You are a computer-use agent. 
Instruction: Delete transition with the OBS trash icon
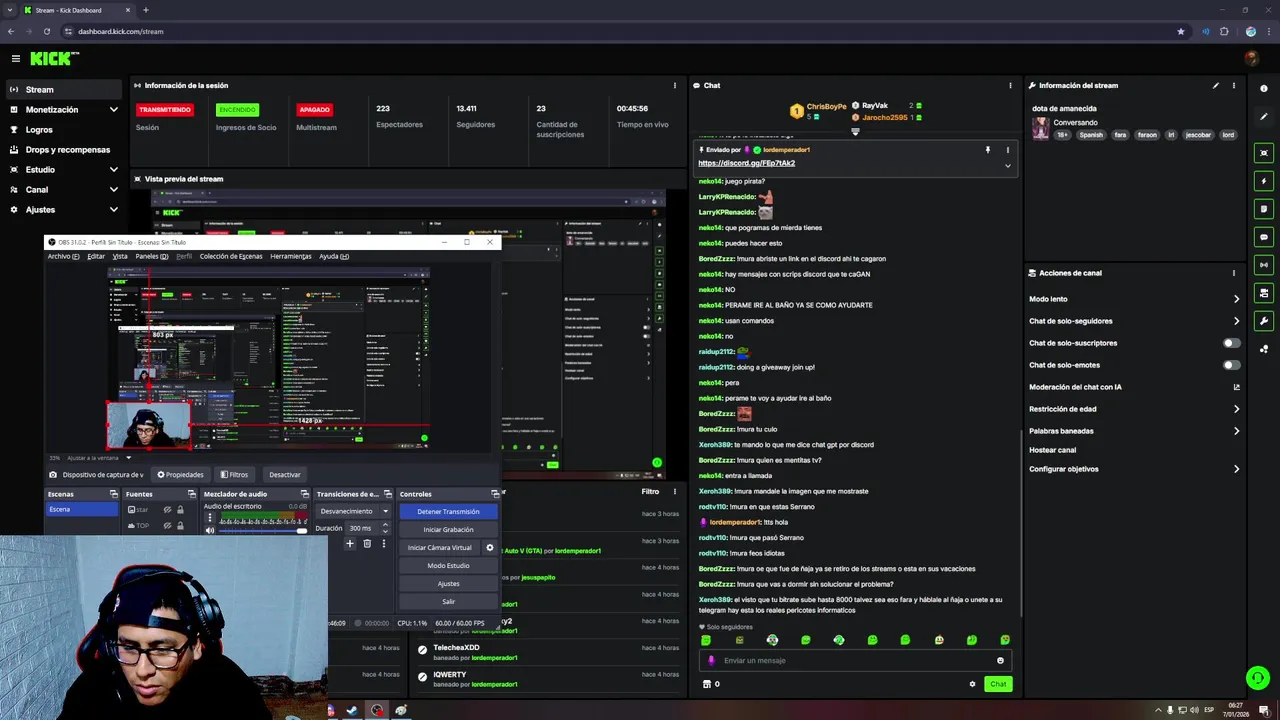pyautogui.click(x=367, y=544)
